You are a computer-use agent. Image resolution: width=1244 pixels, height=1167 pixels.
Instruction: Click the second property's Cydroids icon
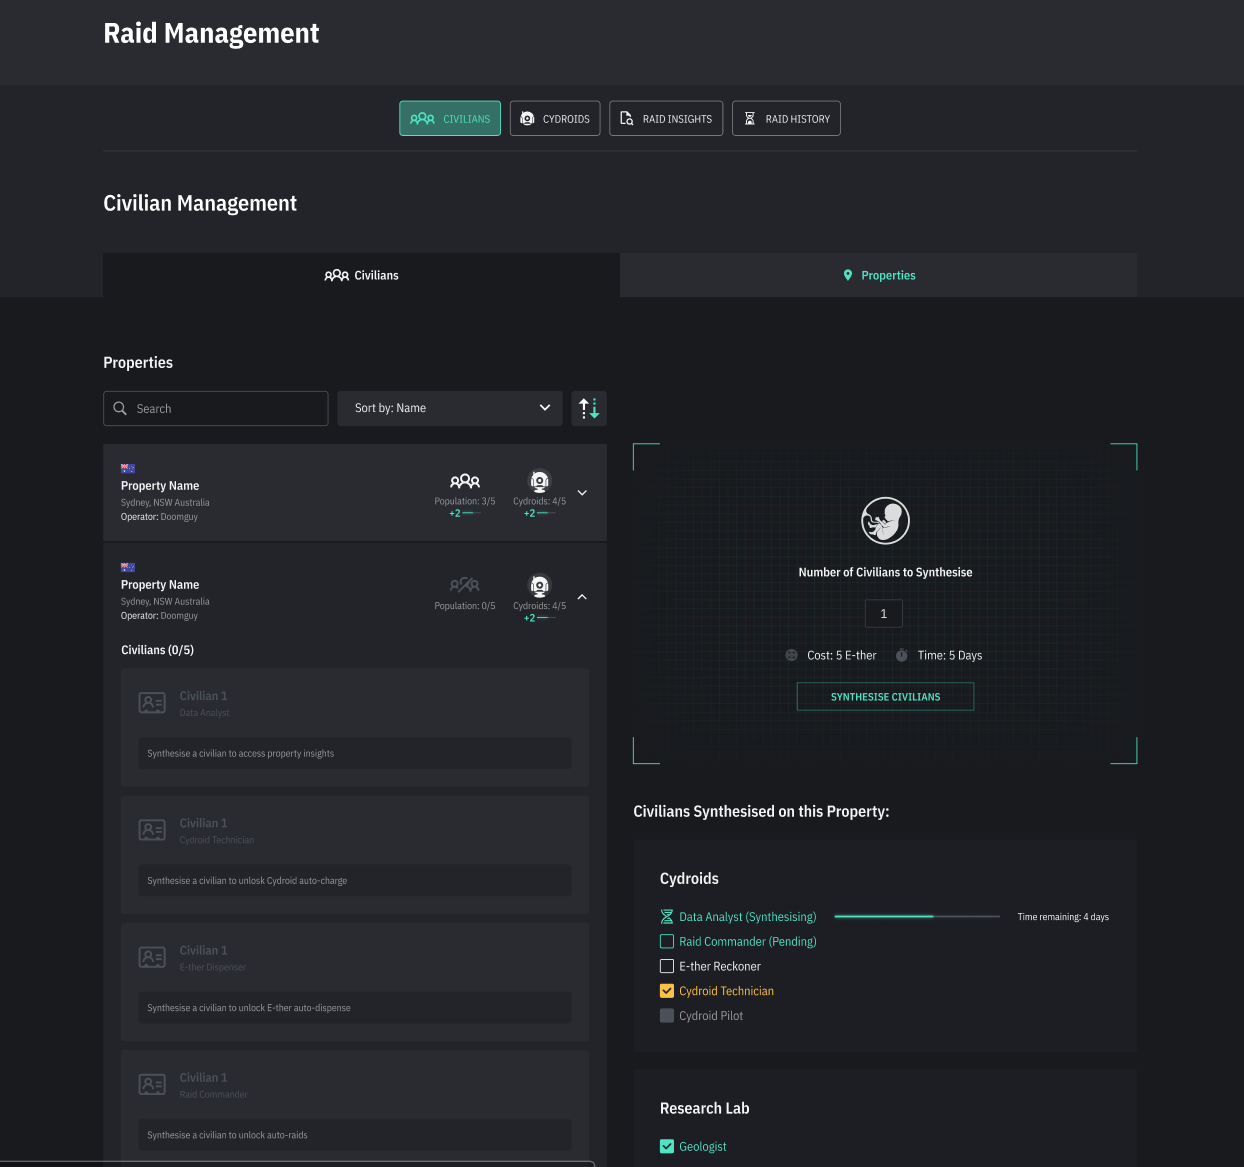pos(539,586)
